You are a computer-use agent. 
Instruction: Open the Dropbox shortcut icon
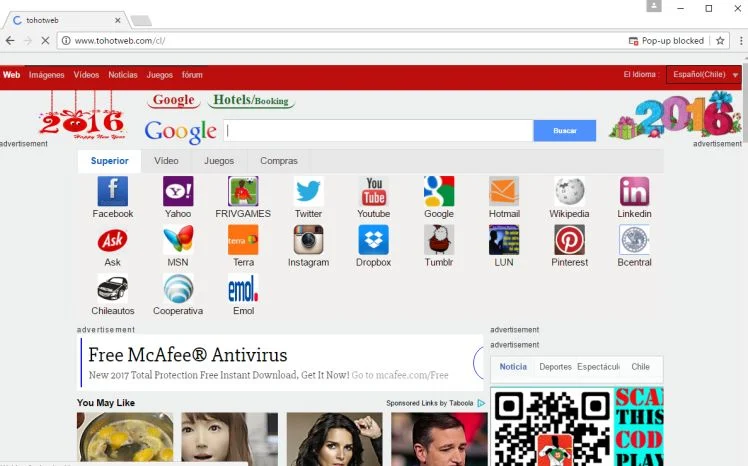click(x=374, y=240)
